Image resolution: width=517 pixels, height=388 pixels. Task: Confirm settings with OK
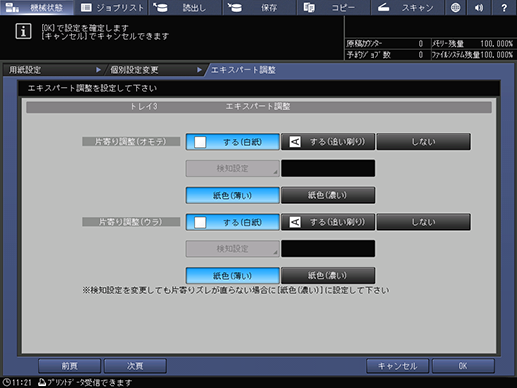(463, 366)
